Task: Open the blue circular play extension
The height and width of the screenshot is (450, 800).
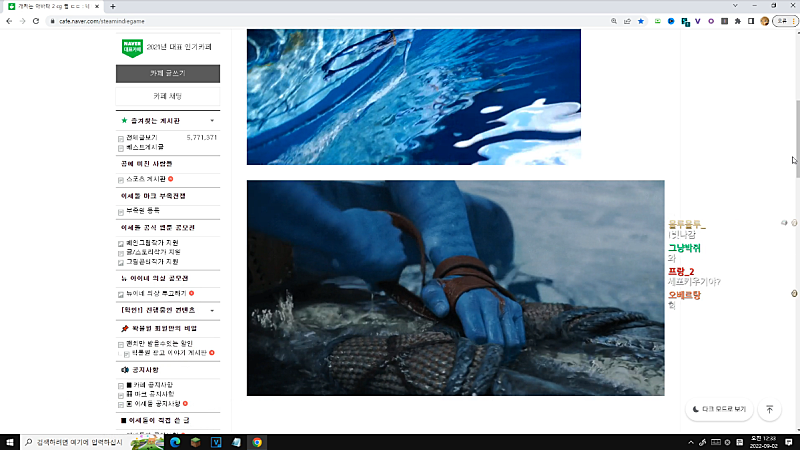Action: point(671,21)
